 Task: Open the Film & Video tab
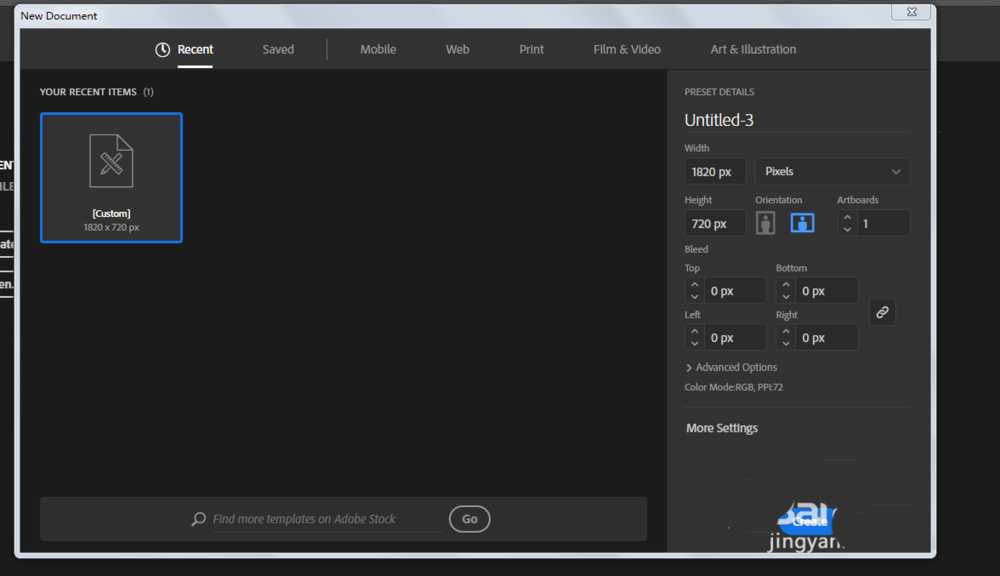[x=627, y=49]
